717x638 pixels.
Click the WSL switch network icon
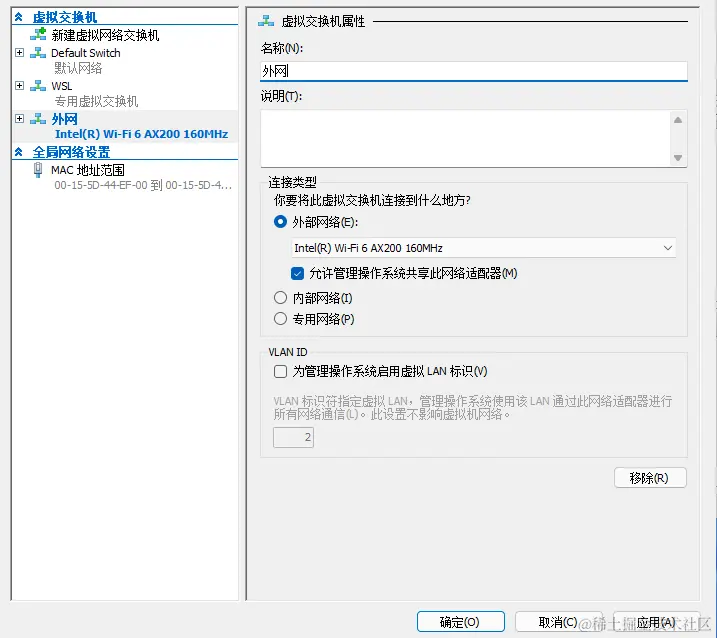(38, 86)
